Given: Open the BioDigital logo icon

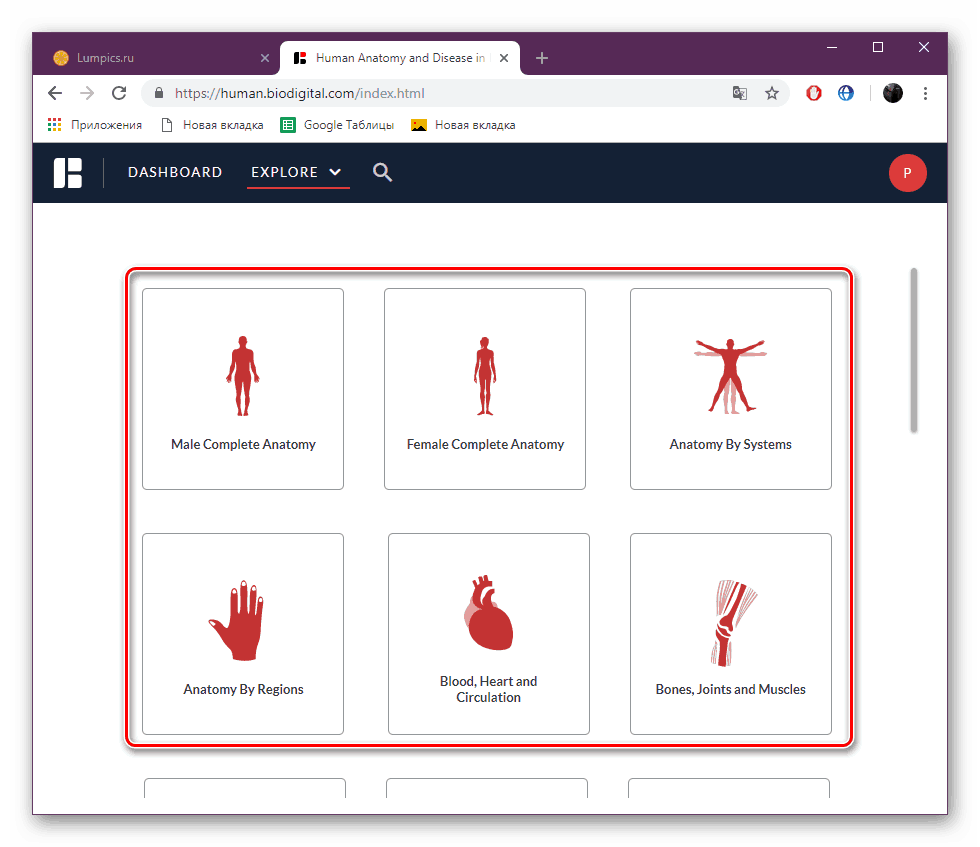Looking at the screenshot, I should pos(68,172).
